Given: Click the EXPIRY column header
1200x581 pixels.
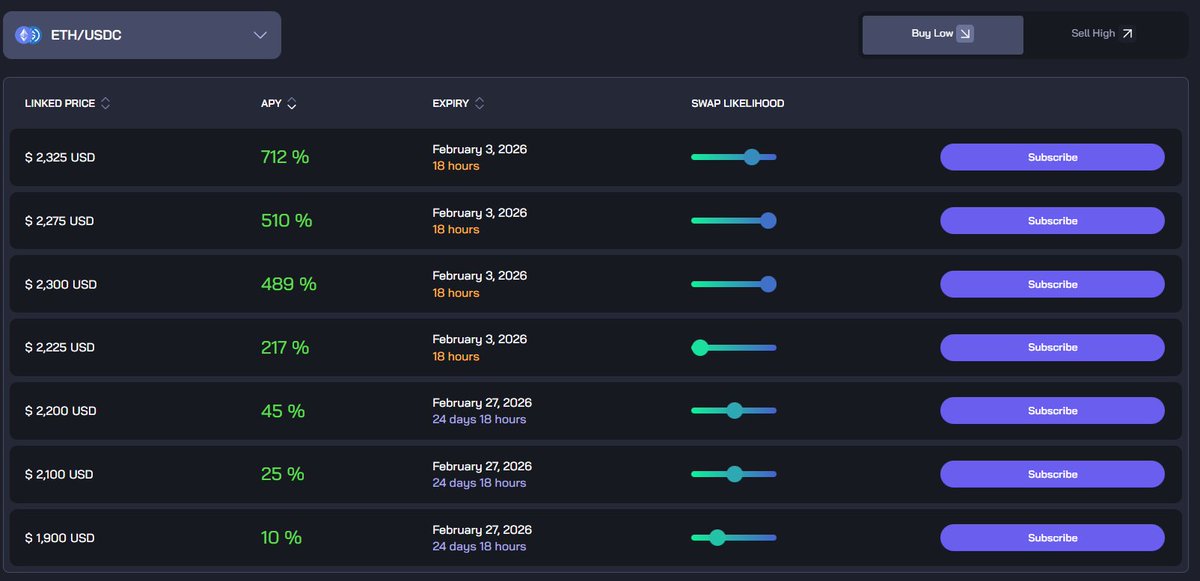Looking at the screenshot, I should point(450,103).
